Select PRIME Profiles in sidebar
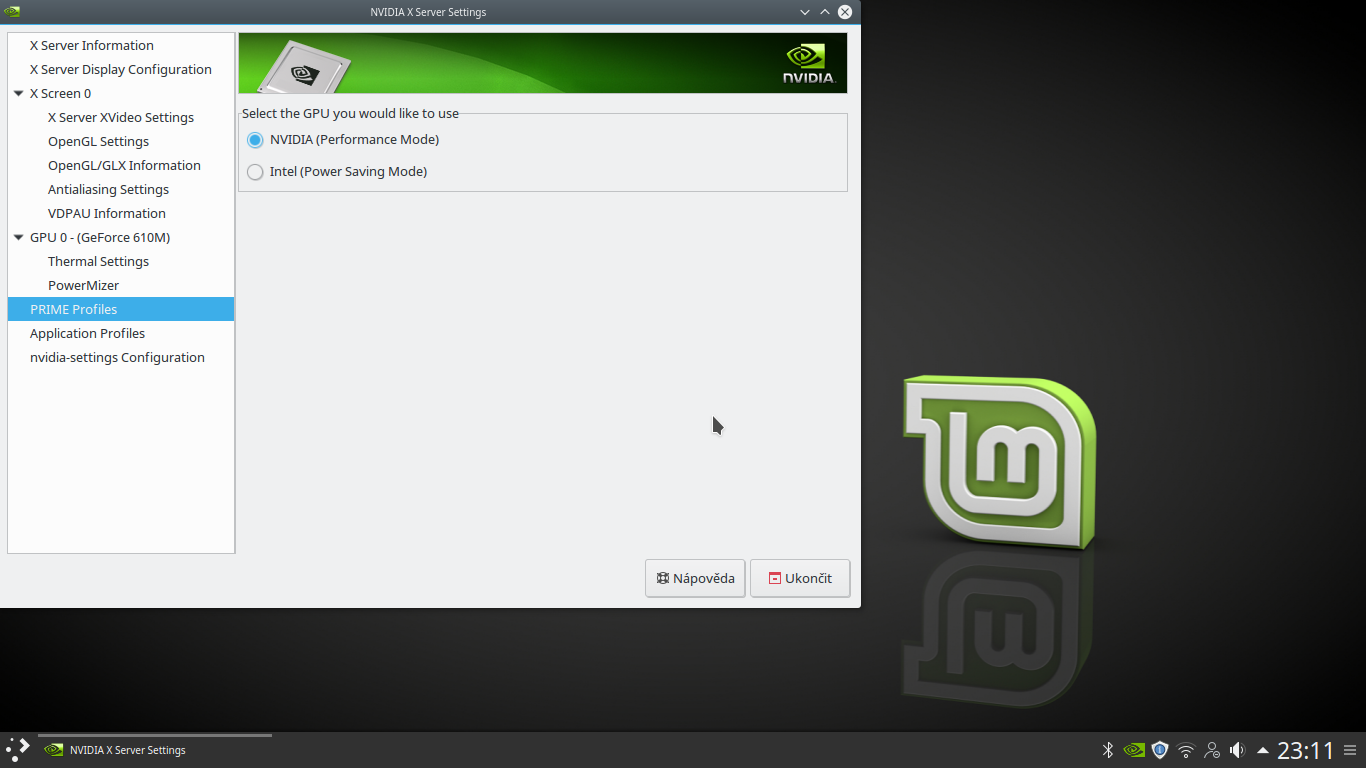 click(x=121, y=309)
